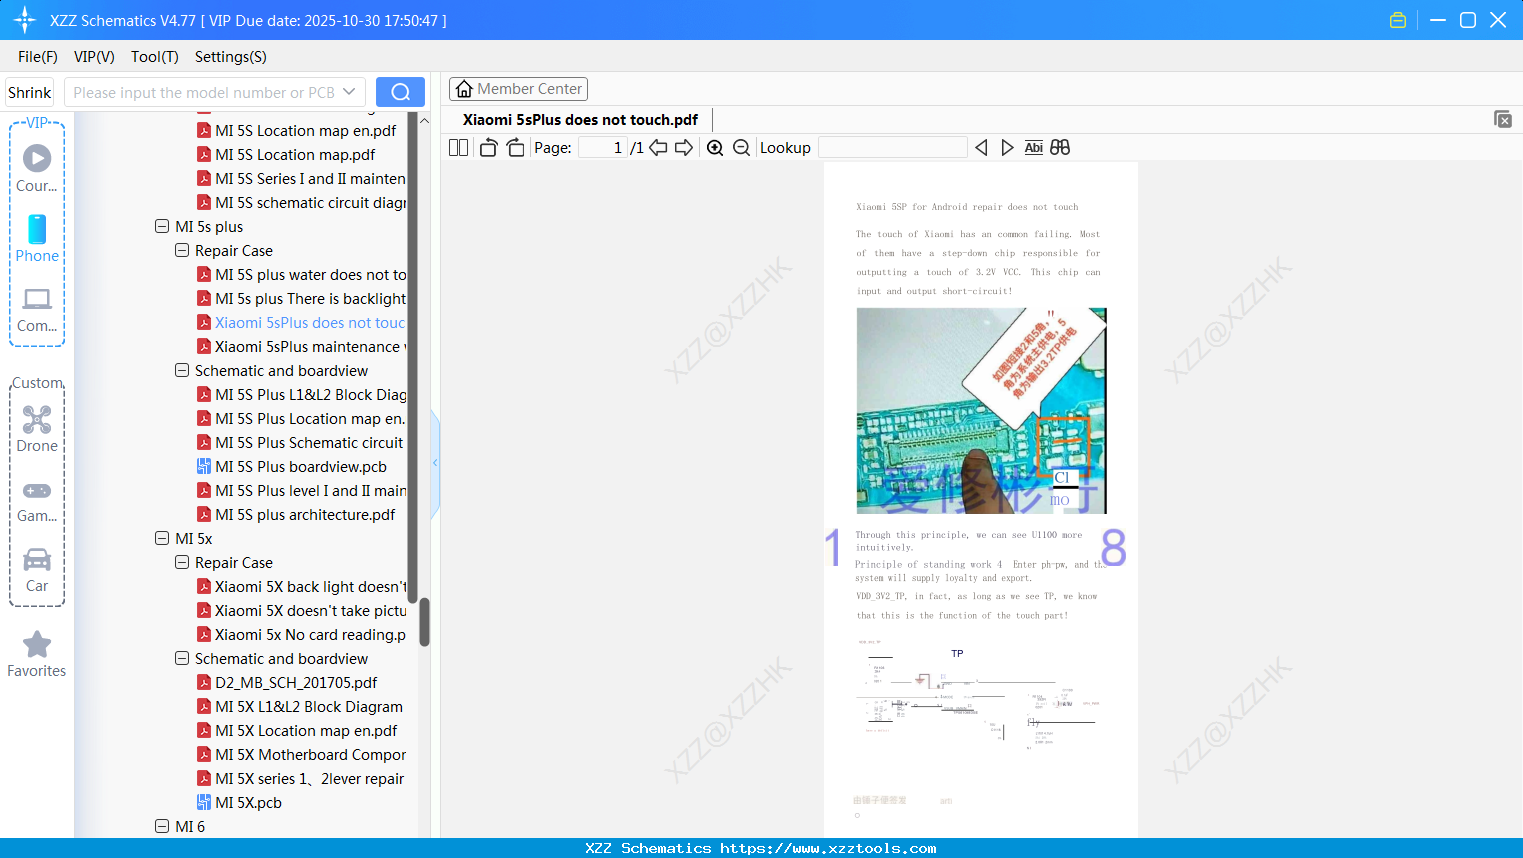Open the model number dropdown arrow
1523x858 pixels.
[349, 92]
